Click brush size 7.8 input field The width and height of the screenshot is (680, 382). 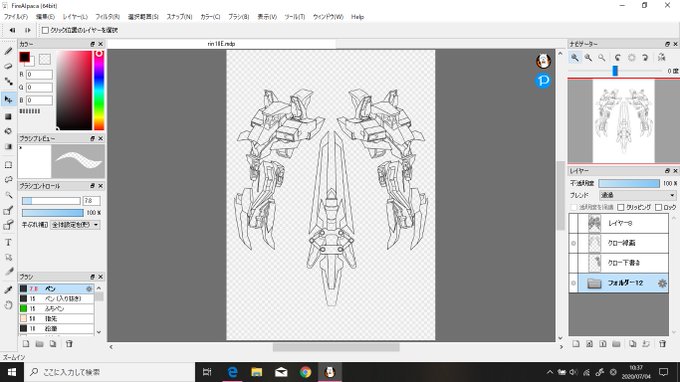[92, 201]
